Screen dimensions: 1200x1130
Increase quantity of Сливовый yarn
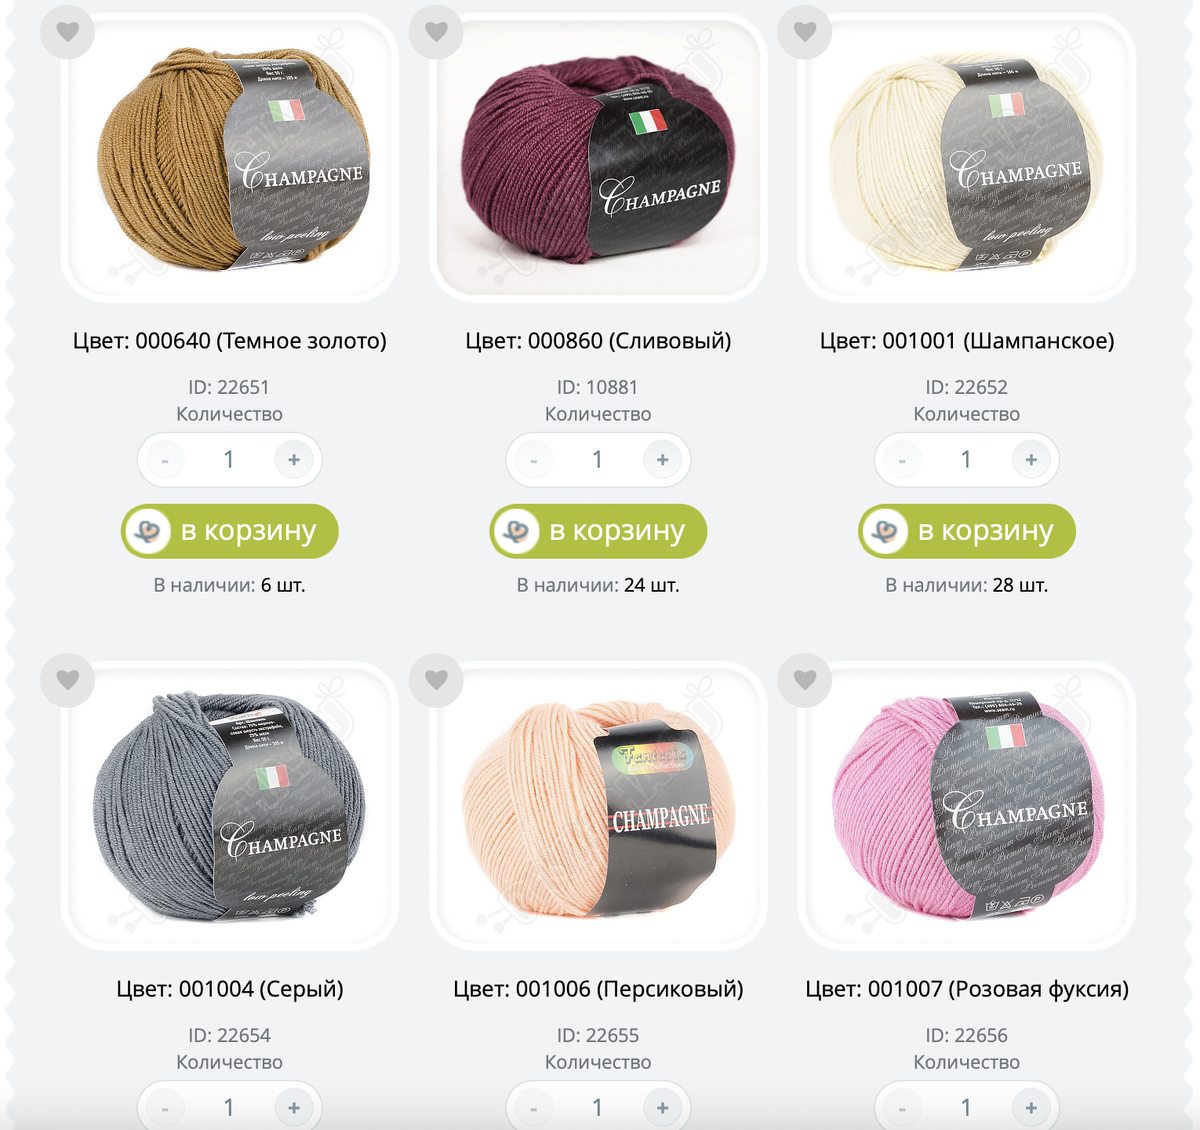(662, 460)
